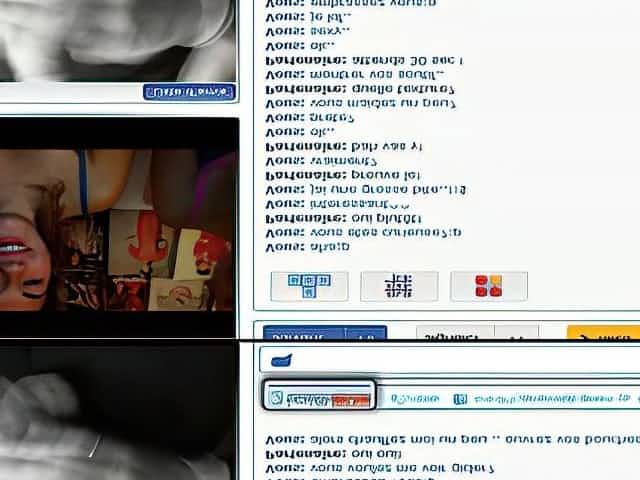Click the icon inside the outlined box with red label
The height and width of the screenshot is (480, 640).
pyautogui.click(x=277, y=399)
